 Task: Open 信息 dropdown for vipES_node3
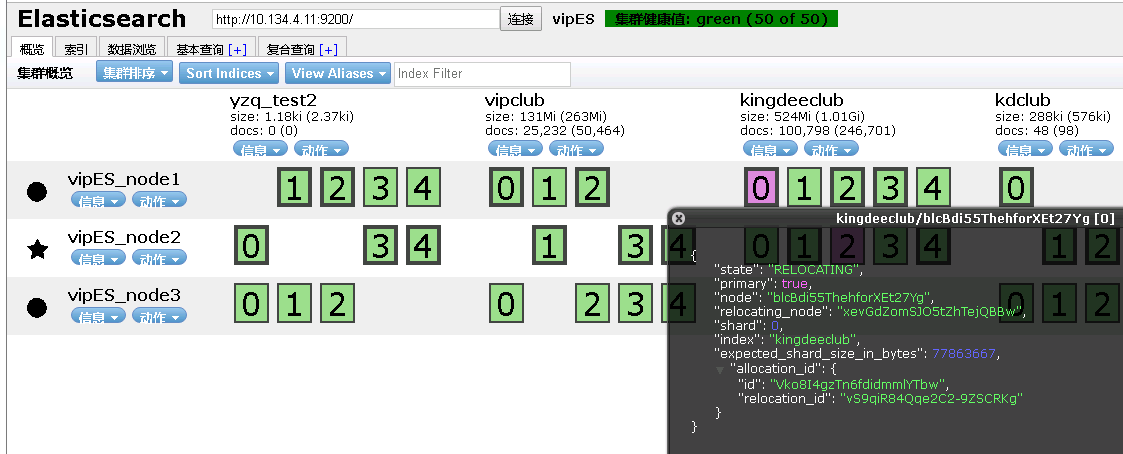point(98,316)
